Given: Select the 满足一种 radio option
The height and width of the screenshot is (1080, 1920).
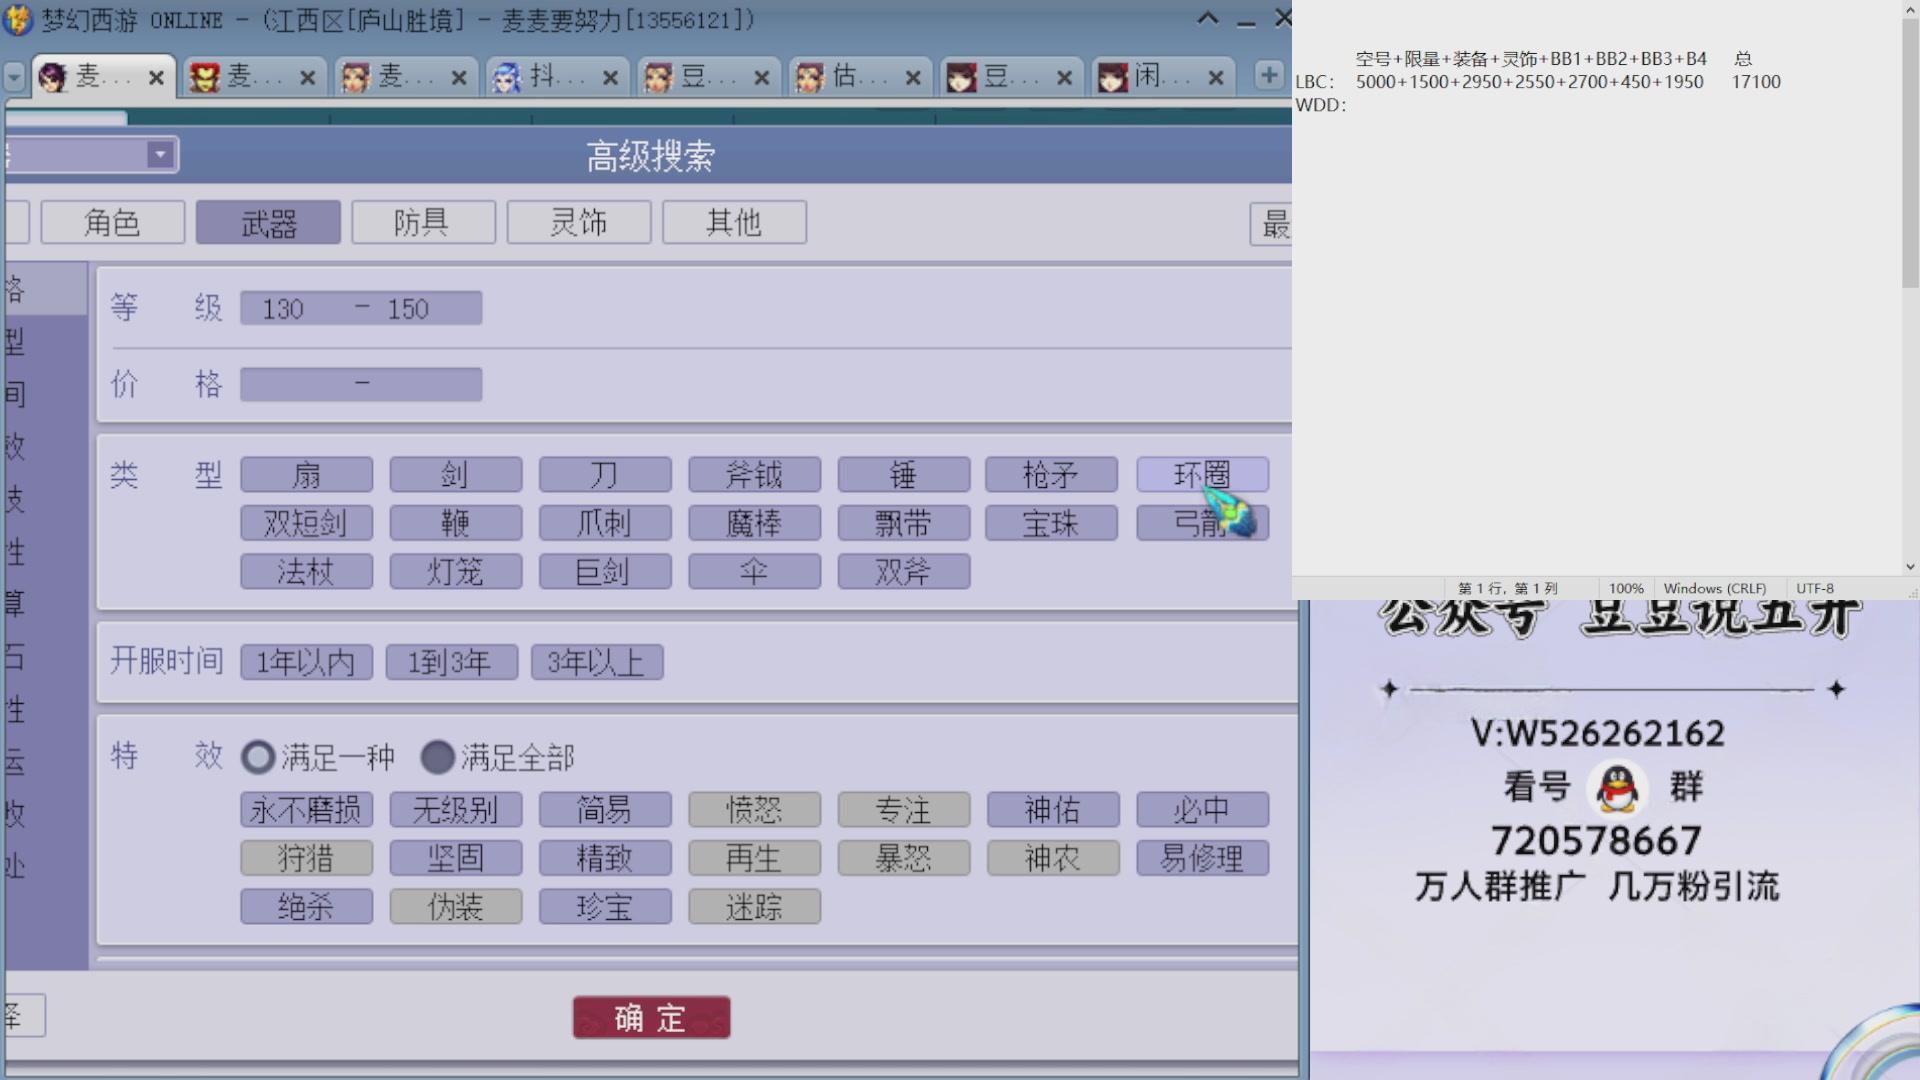Looking at the screenshot, I should pyautogui.click(x=258, y=757).
